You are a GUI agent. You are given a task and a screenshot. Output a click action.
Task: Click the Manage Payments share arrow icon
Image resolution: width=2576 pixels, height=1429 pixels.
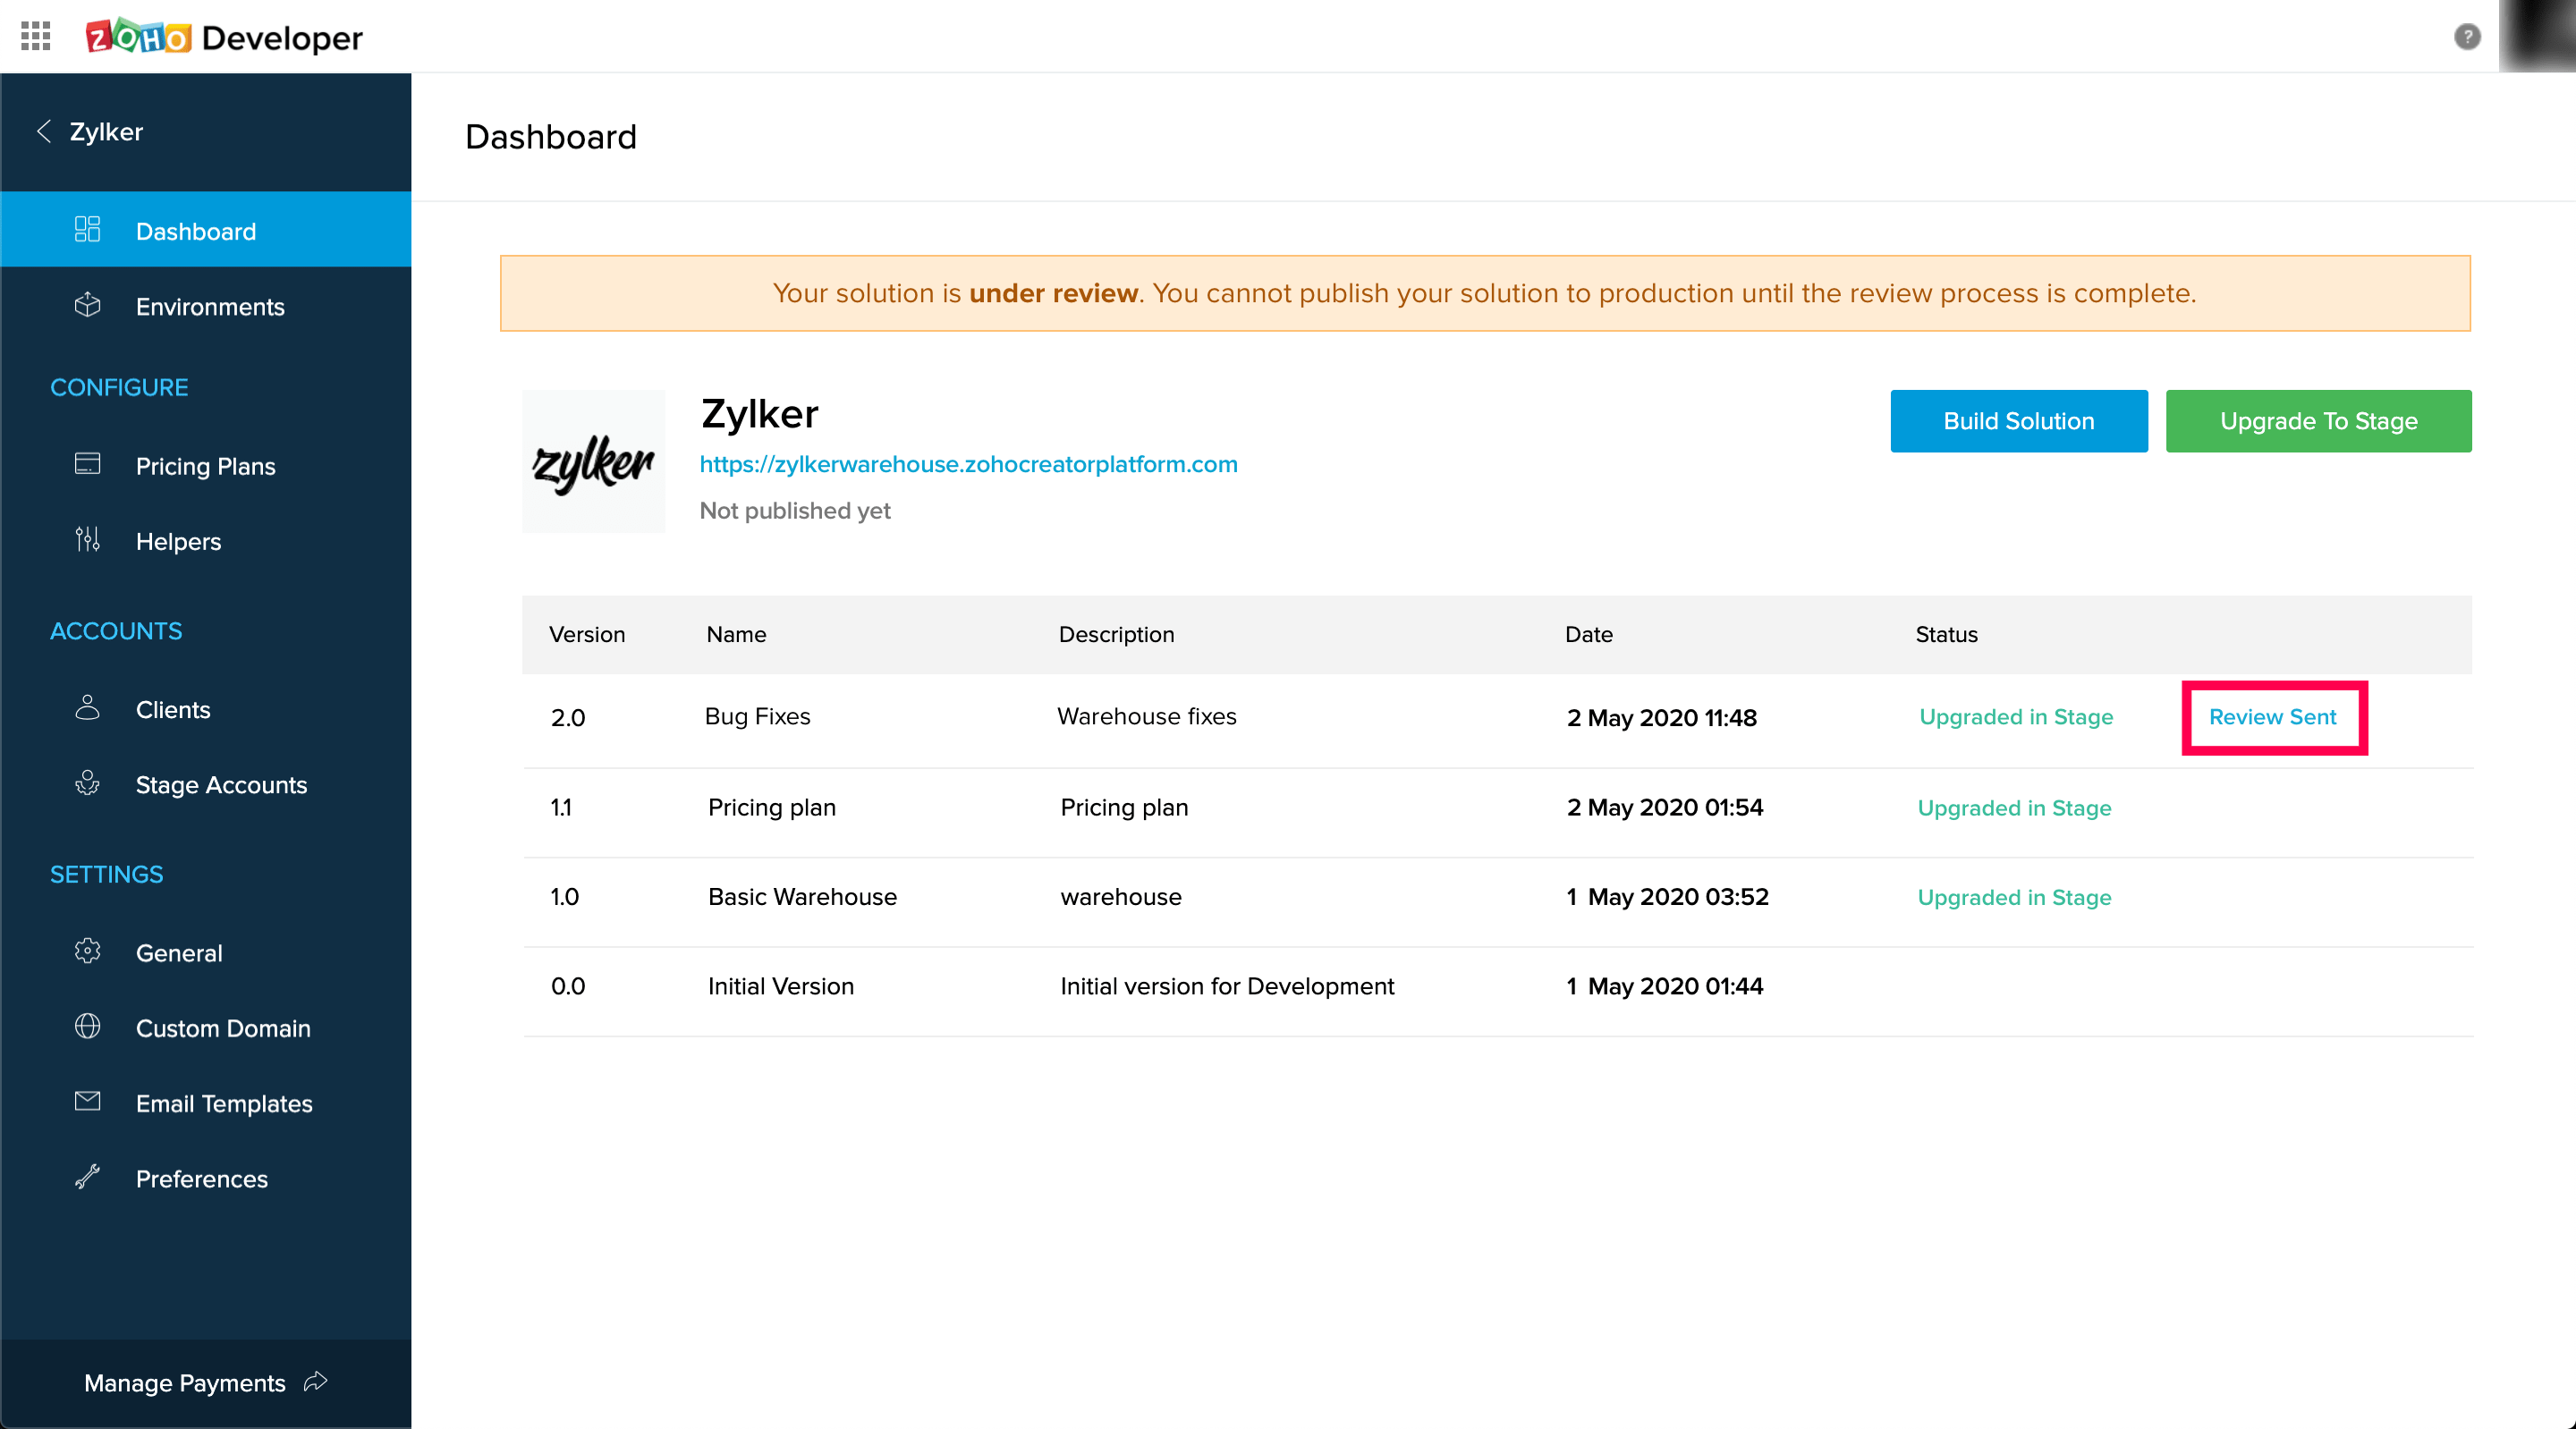pos(316,1382)
